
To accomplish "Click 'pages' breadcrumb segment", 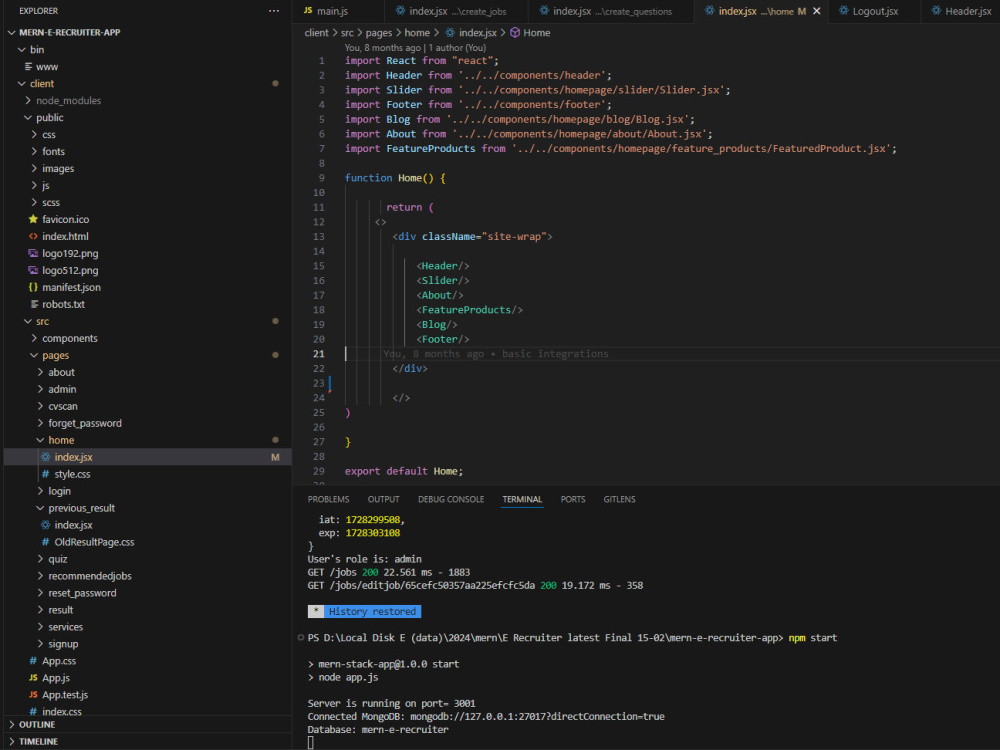I will click(379, 33).
